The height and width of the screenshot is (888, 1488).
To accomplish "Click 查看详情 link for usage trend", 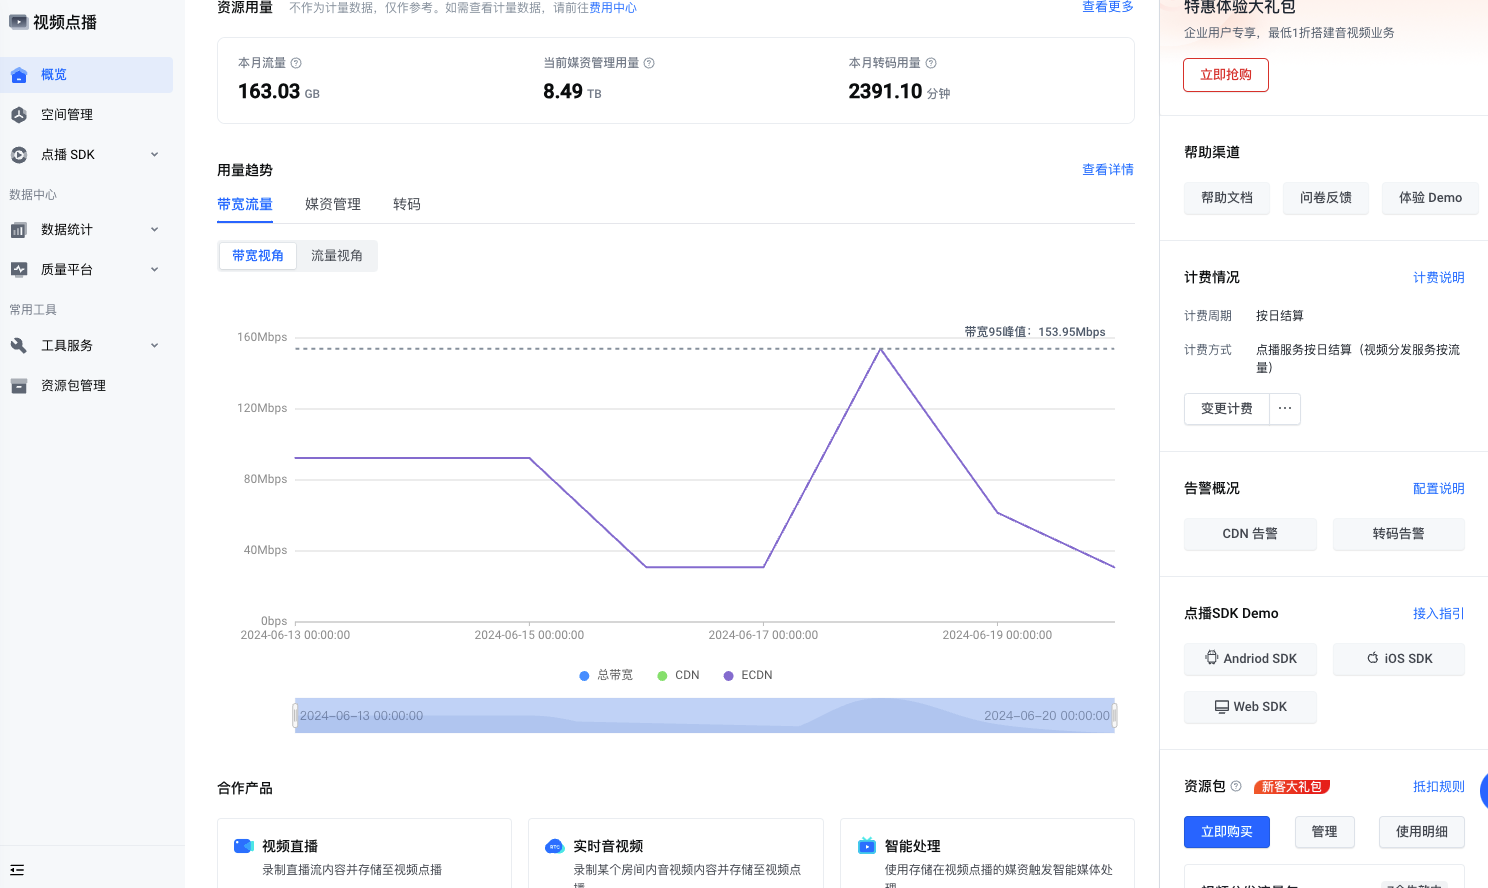I will tap(1108, 170).
